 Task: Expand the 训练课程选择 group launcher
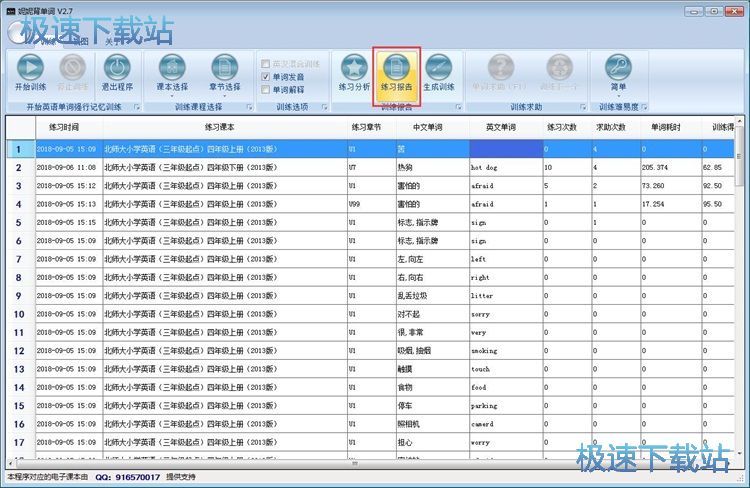[249, 107]
